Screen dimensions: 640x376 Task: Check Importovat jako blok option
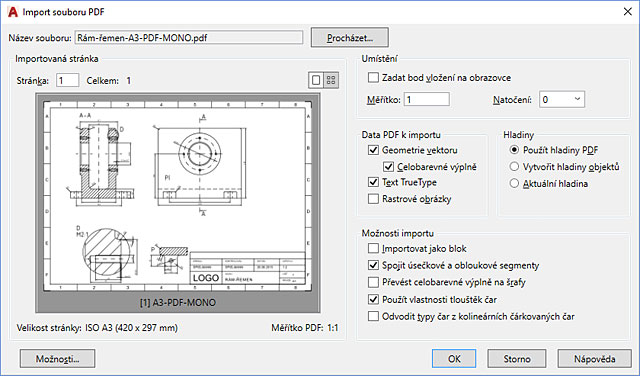tap(373, 248)
